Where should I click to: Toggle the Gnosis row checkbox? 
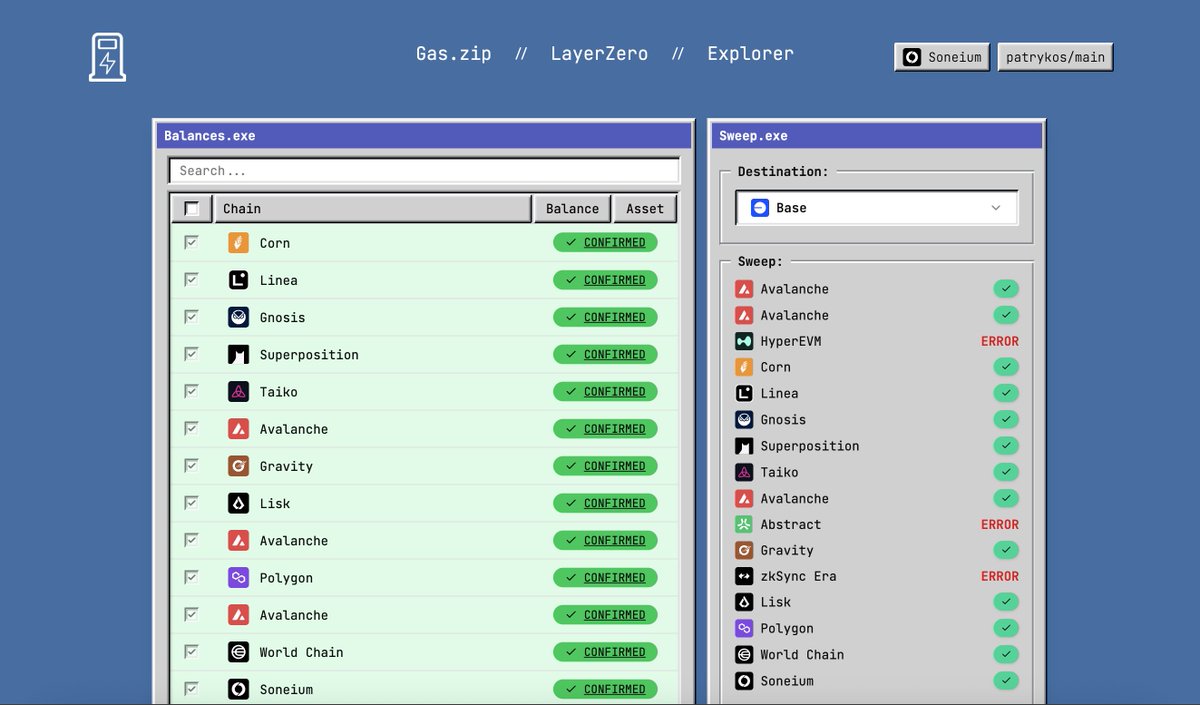(x=191, y=316)
